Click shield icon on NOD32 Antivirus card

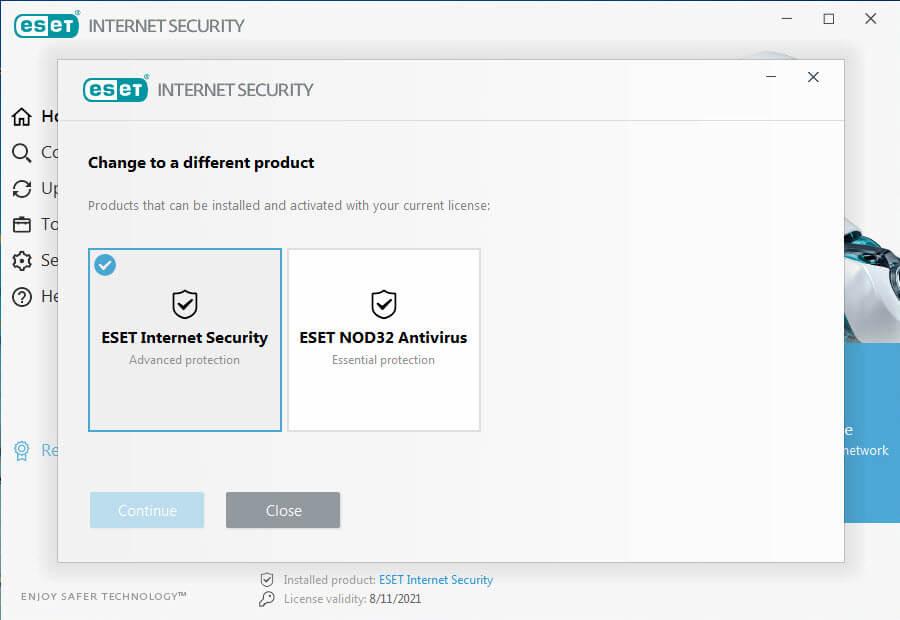point(383,304)
